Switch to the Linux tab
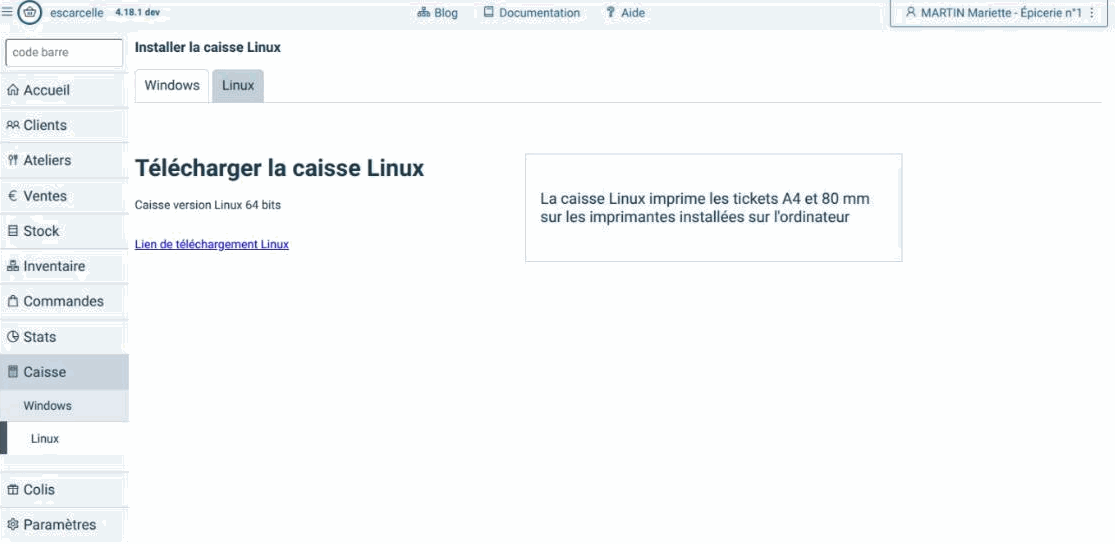 coord(238,86)
